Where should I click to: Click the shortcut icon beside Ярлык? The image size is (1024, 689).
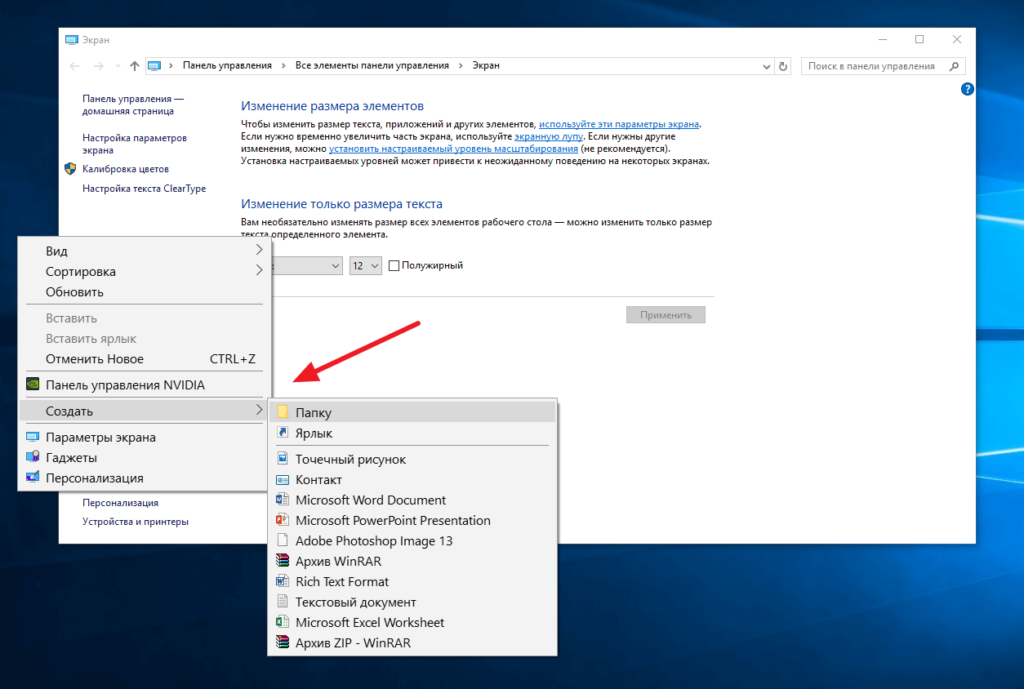[x=282, y=432]
